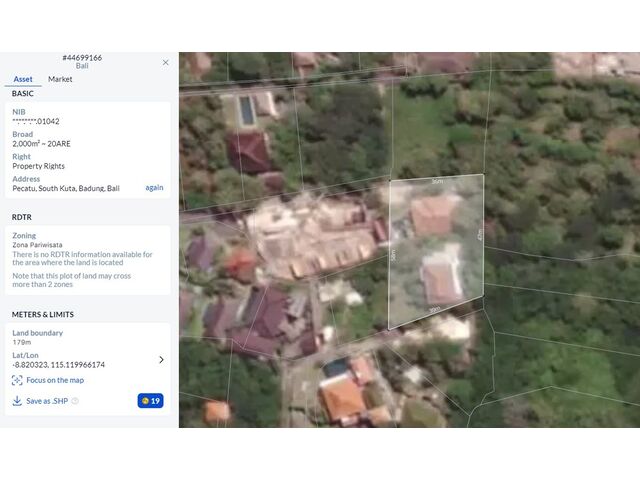Viewport: 640px width, 480px height.
Task: Click the Property Rights text
Action: 38,166
